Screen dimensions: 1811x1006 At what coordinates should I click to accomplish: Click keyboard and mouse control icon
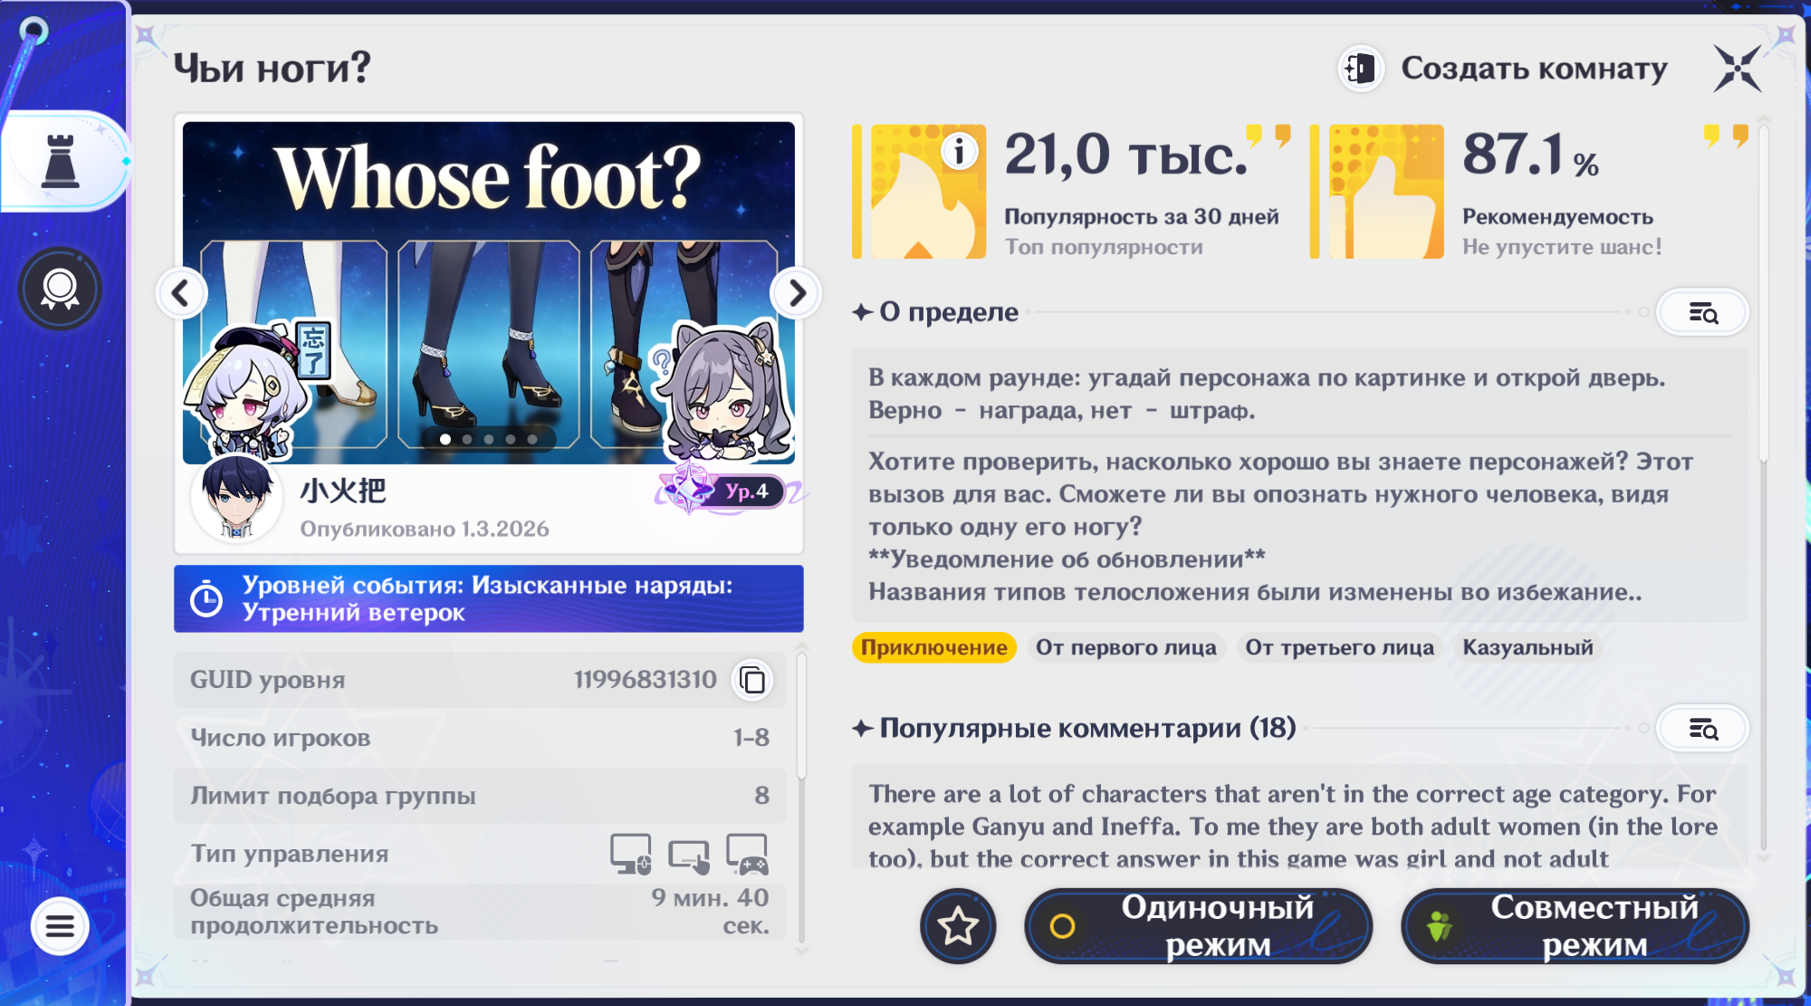(x=631, y=855)
